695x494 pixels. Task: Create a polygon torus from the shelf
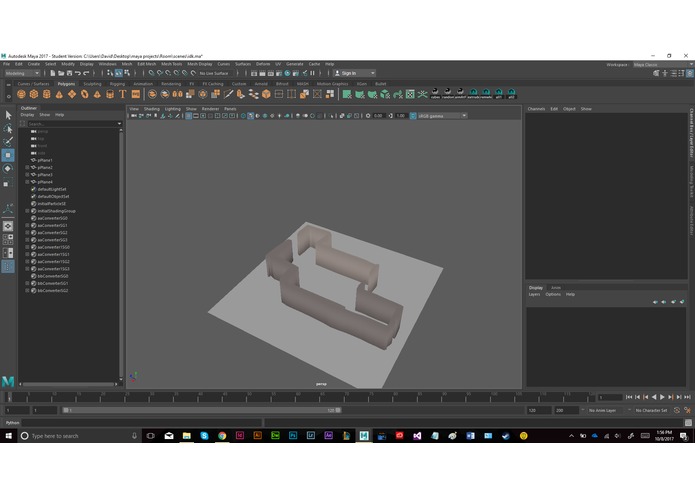(84, 94)
